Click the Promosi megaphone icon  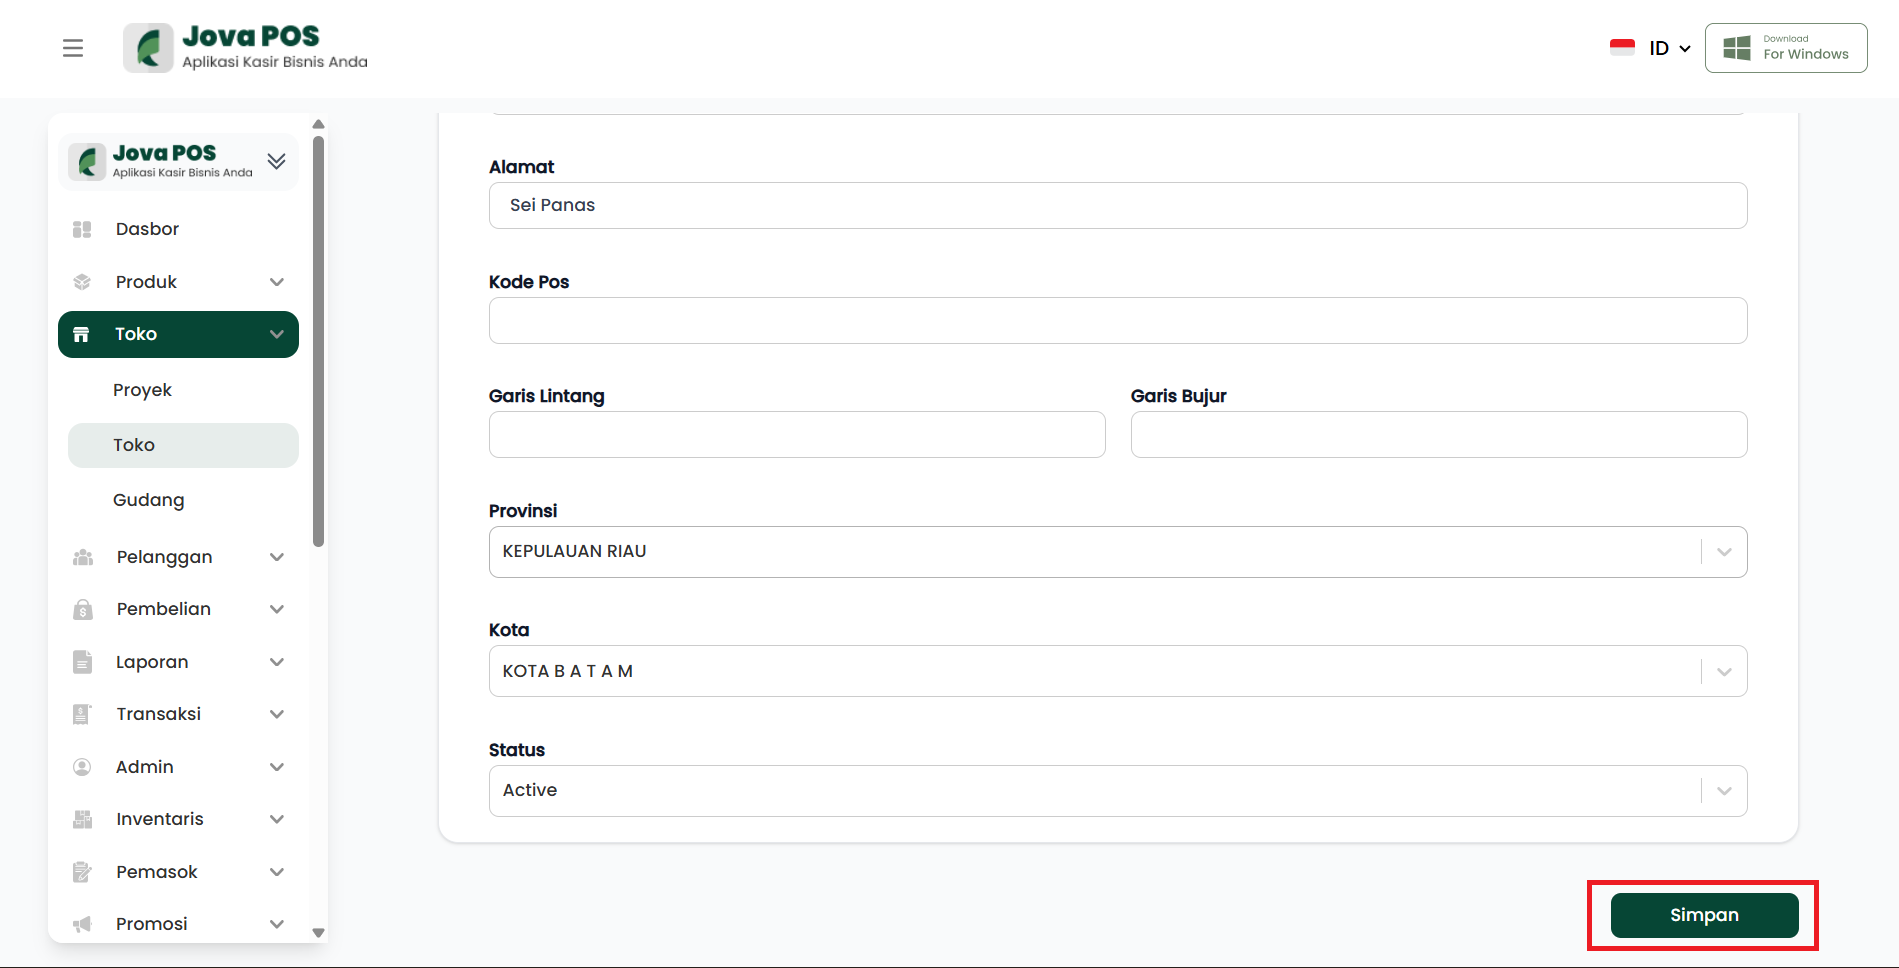click(82, 924)
